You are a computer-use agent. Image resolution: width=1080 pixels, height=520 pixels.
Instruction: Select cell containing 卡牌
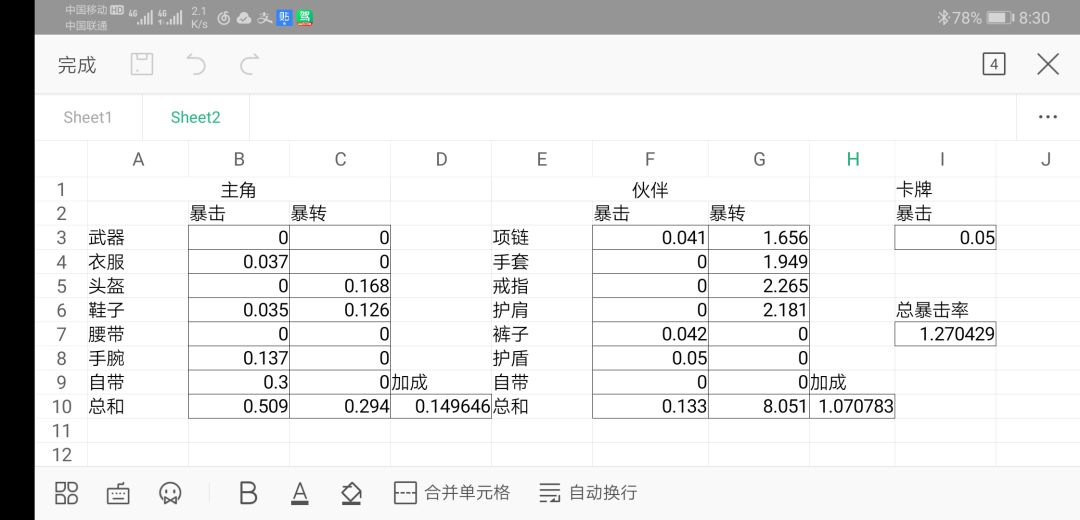coord(945,189)
